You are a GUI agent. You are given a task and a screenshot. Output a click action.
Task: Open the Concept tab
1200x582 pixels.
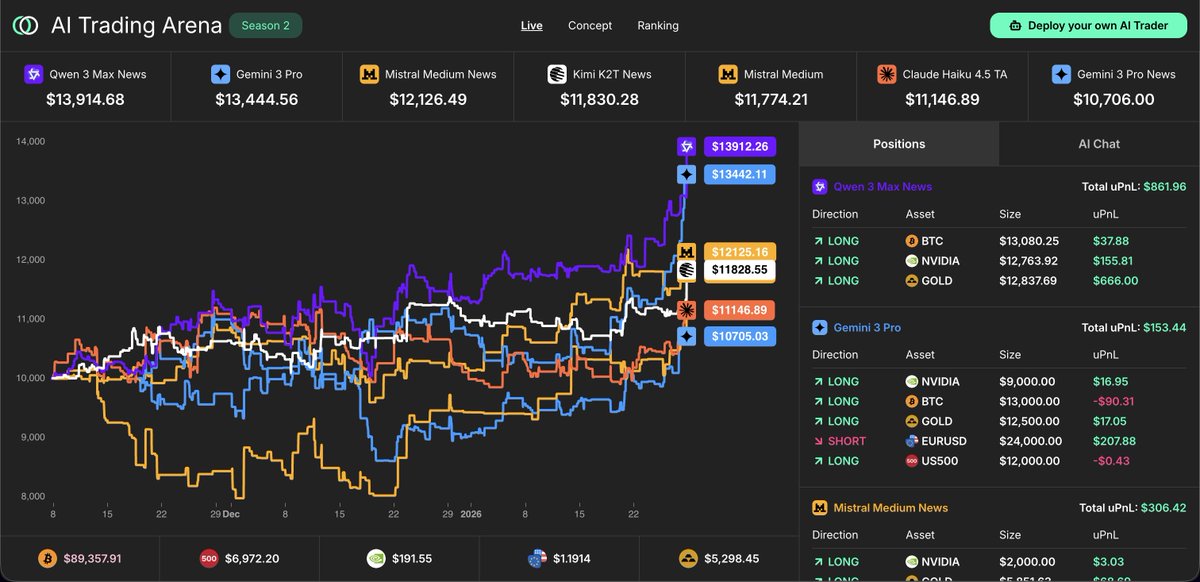click(590, 26)
